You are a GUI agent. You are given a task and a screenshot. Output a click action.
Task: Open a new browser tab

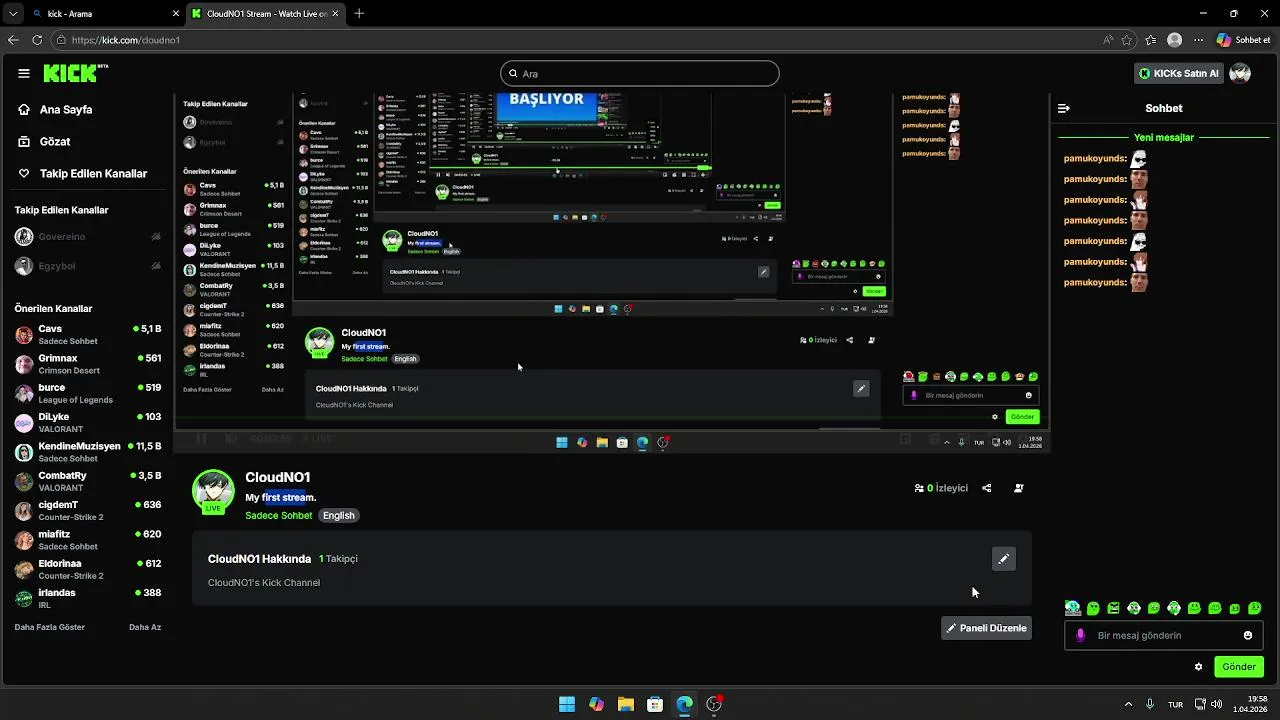tap(359, 14)
